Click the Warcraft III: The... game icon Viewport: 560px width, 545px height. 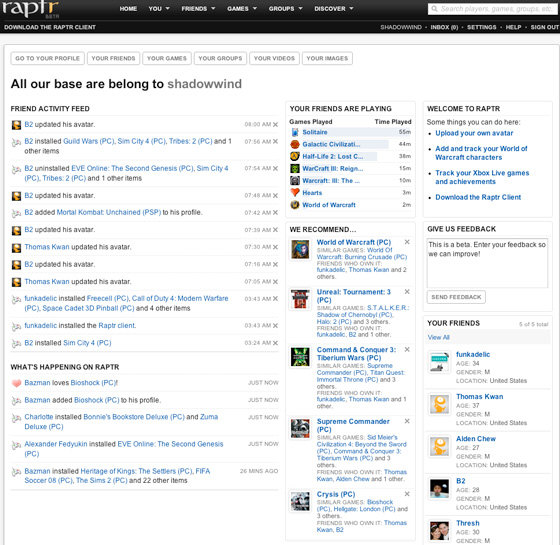pos(295,181)
